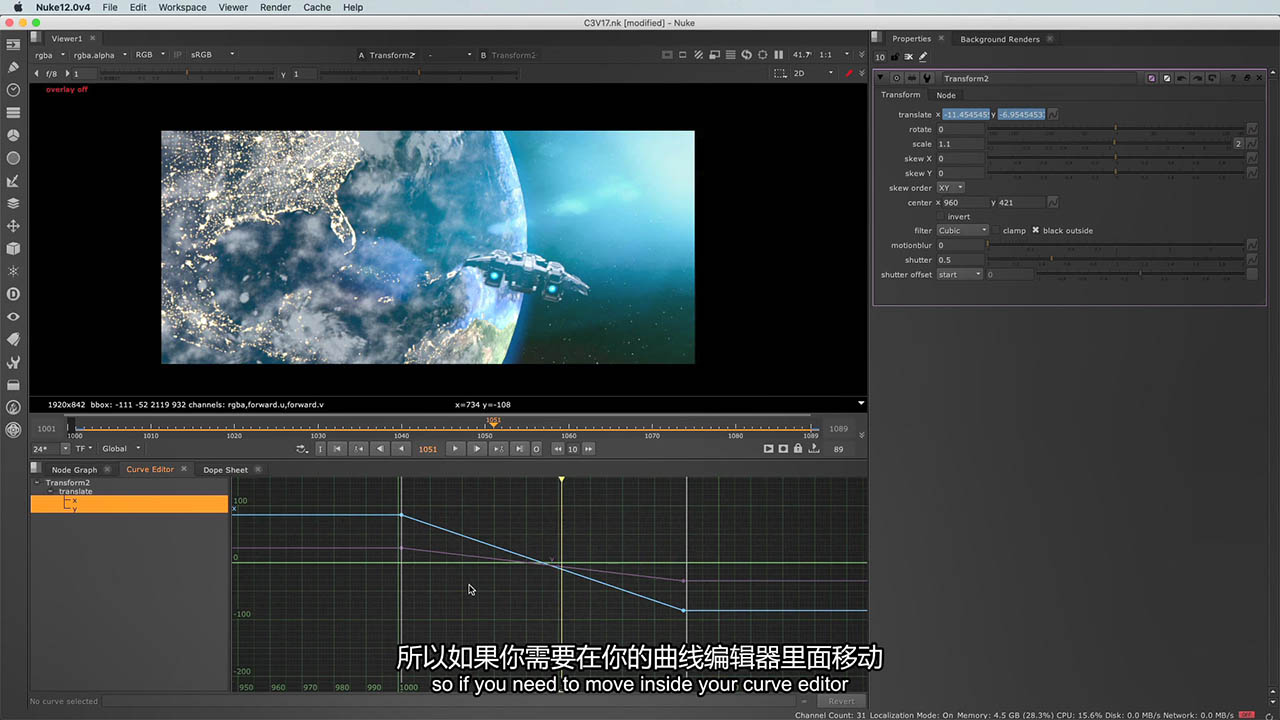Viewport: 1280px width, 720px height.
Task: Open the Views nodes eye icon
Action: click(x=13, y=316)
